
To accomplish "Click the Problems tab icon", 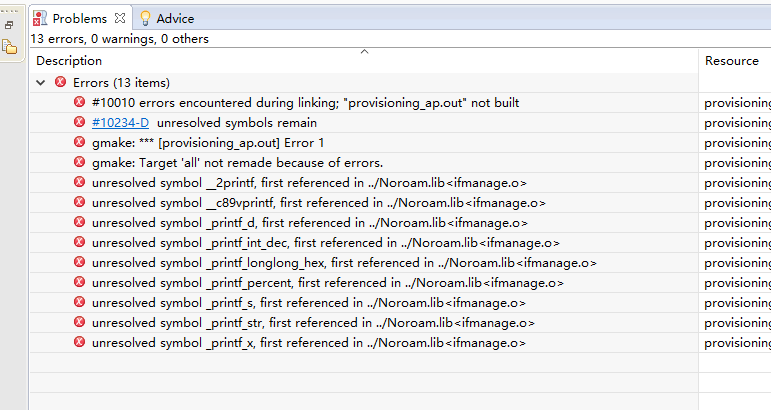I will 40,18.
